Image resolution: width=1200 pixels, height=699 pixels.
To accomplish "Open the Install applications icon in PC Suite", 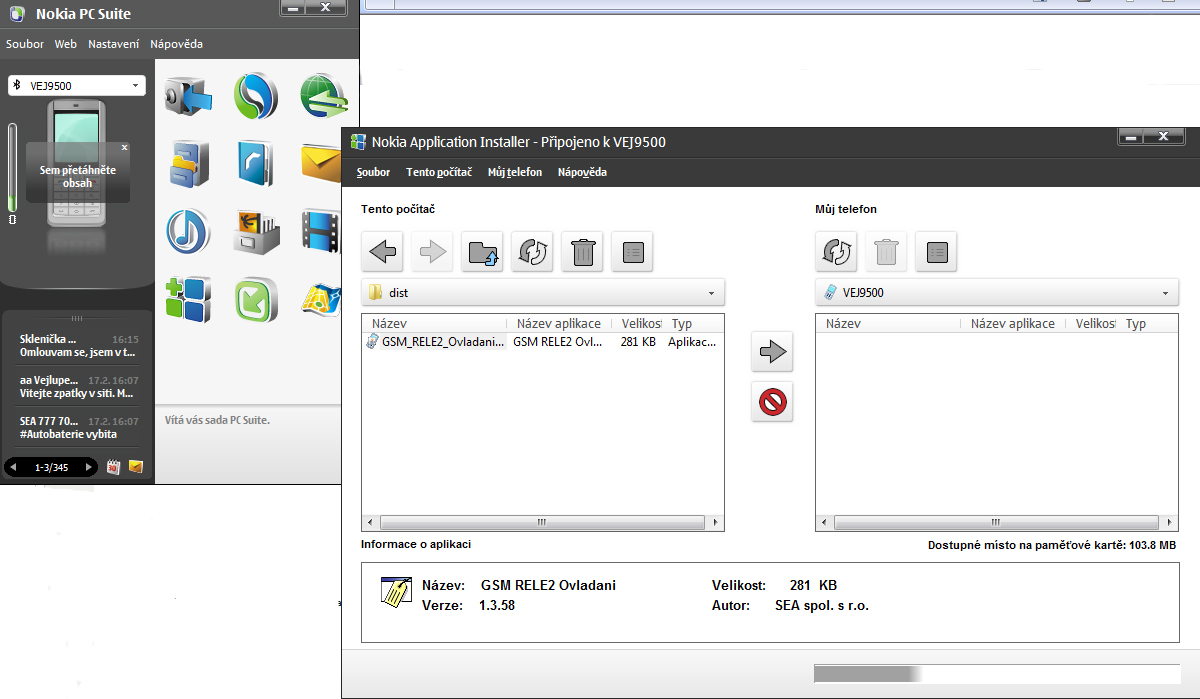I will [189, 299].
